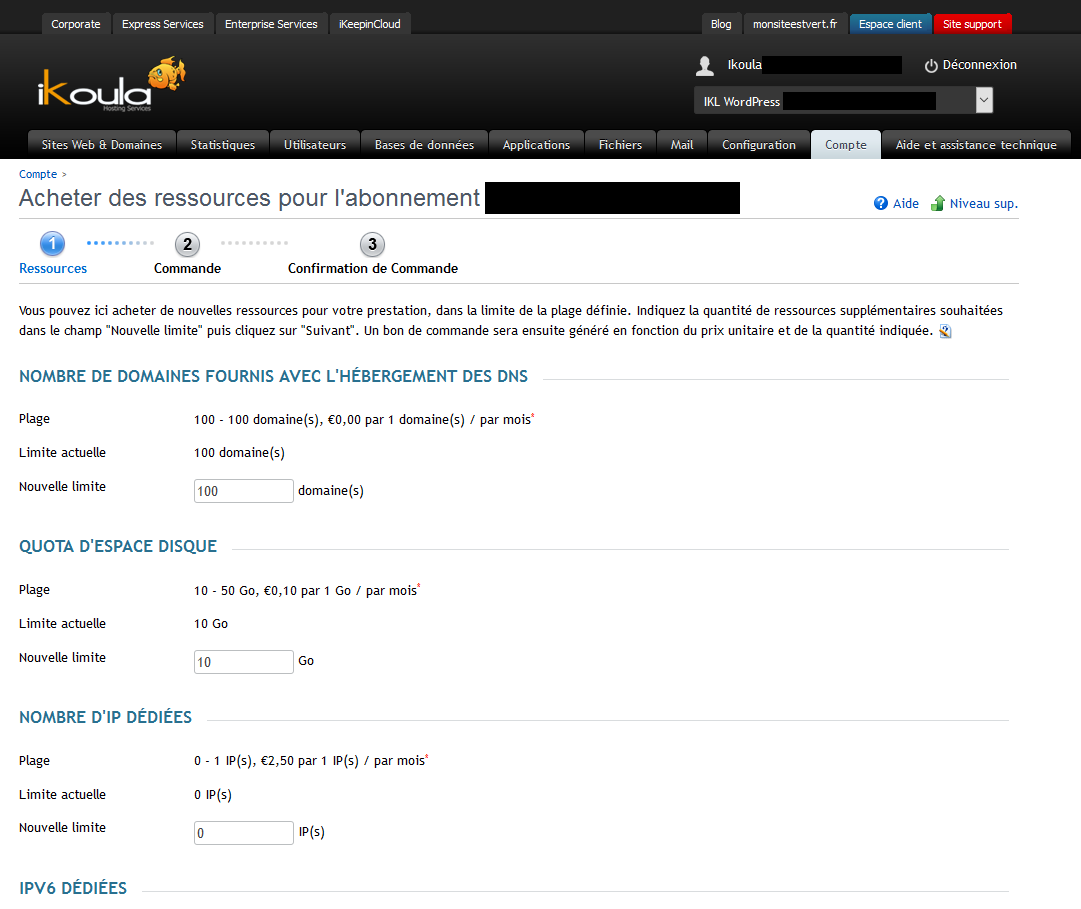
Task: Click the user silhouette icon beside Ikoula
Action: [x=705, y=65]
